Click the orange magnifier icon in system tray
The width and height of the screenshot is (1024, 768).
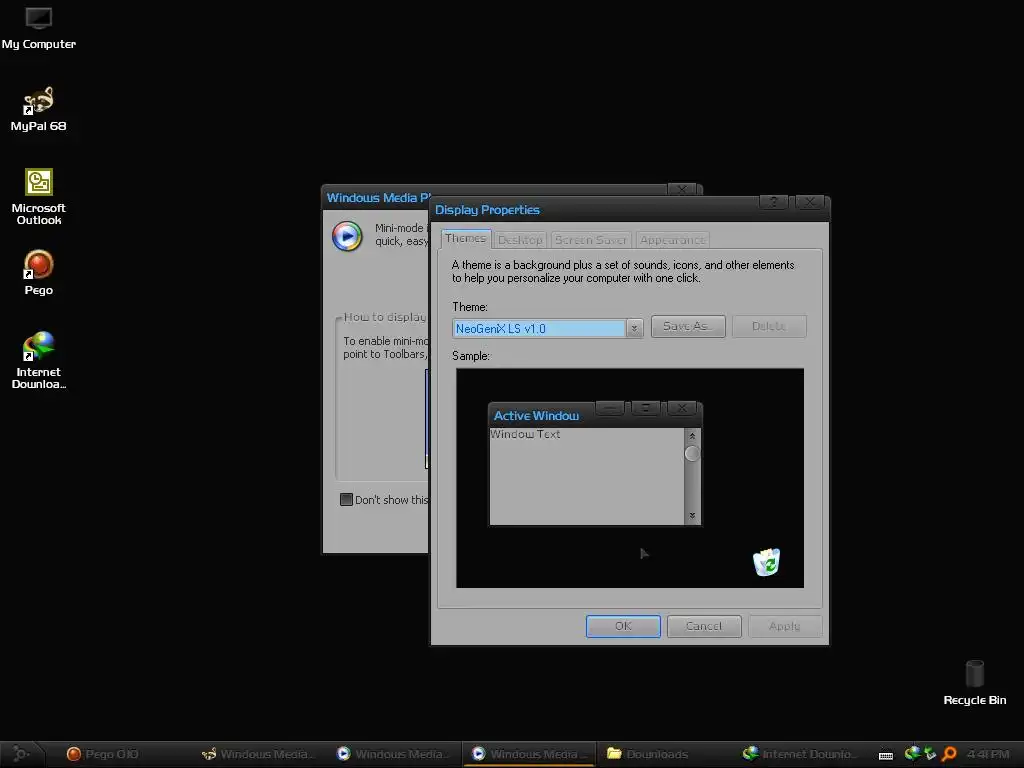point(949,754)
